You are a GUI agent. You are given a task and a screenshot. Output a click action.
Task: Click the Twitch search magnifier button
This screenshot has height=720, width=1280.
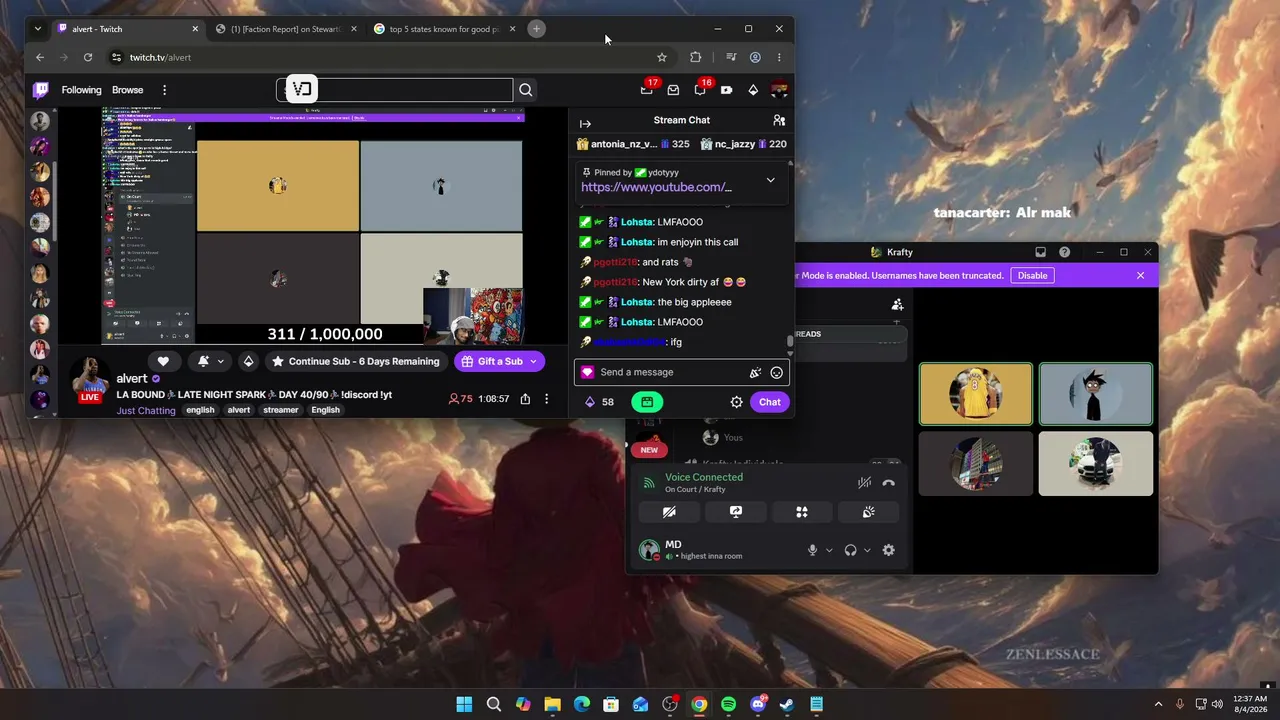pos(526,90)
